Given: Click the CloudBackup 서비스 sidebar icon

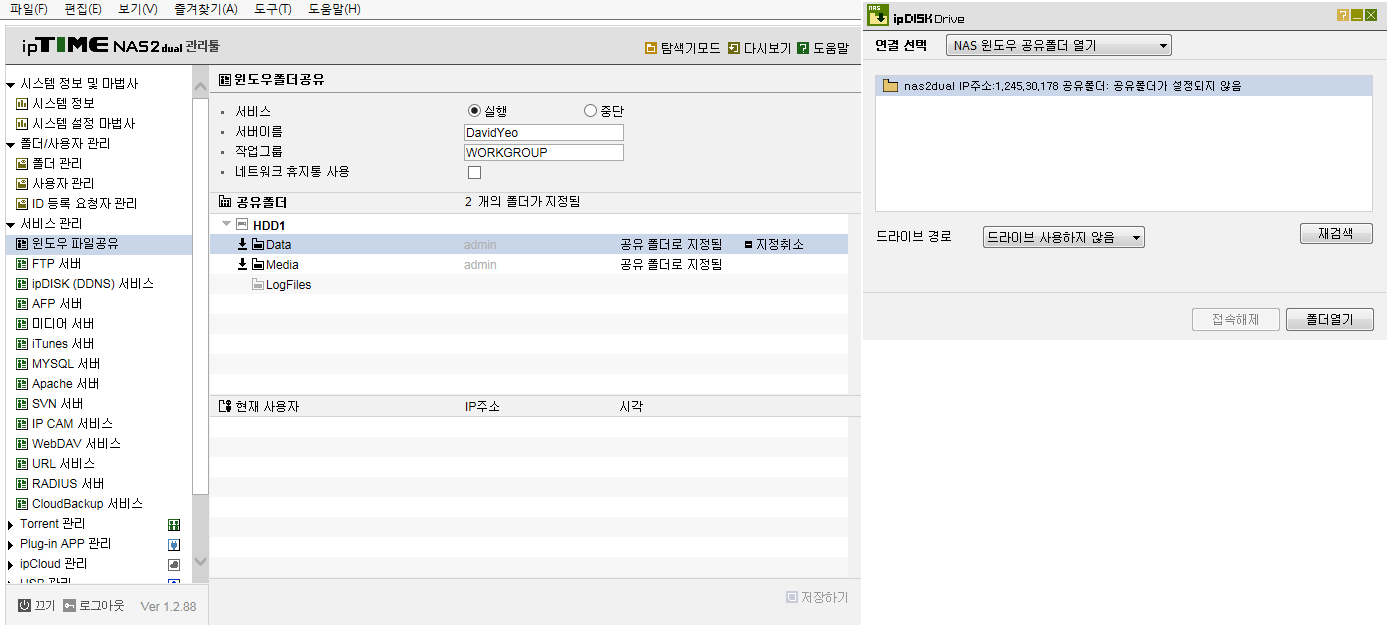Looking at the screenshot, I should click(22, 504).
